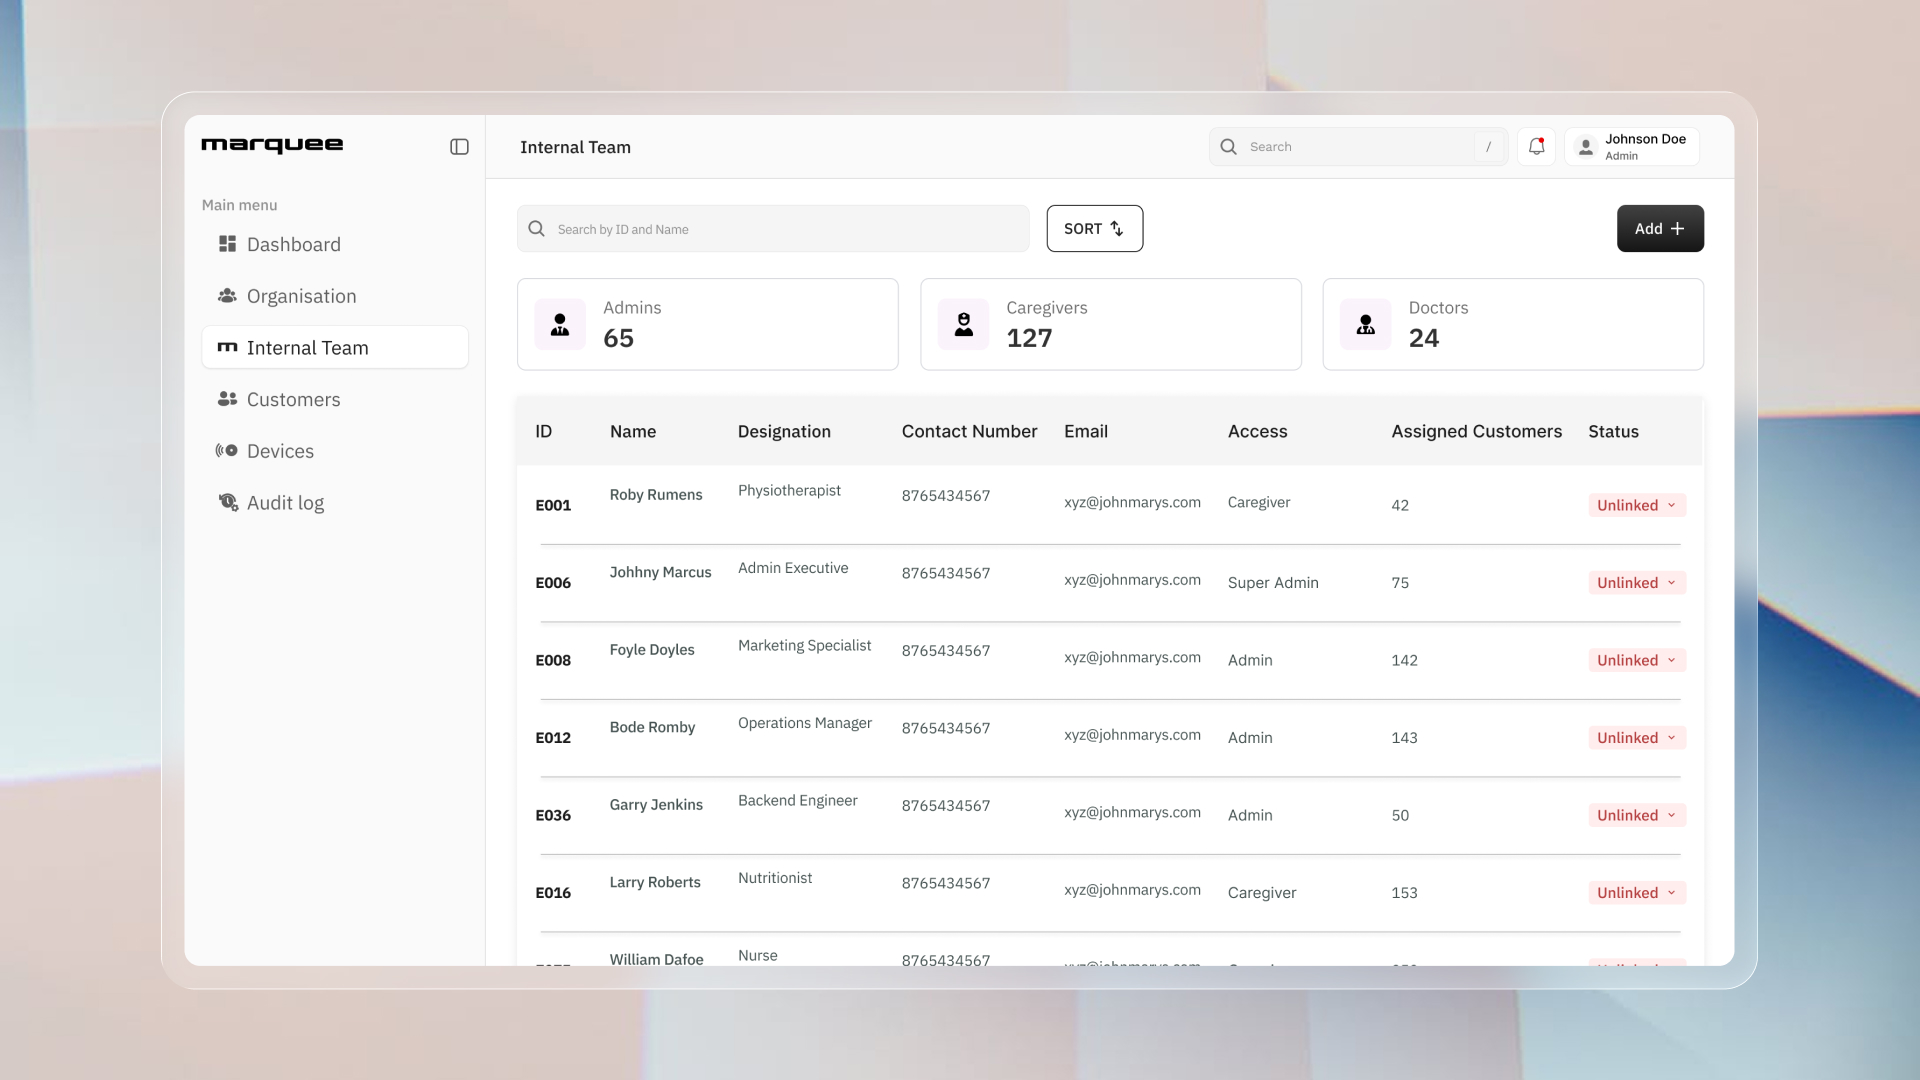Click the Super Admin access cell
The width and height of the screenshot is (1920, 1080).
coord(1273,583)
